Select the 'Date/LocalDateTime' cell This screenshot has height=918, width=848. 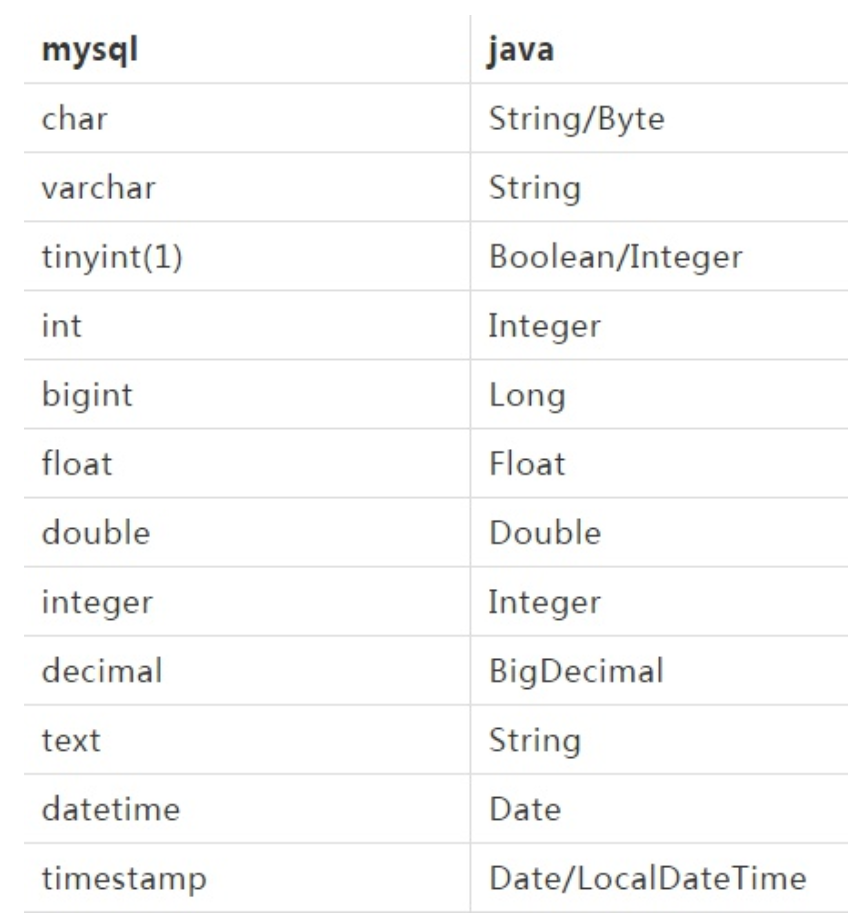coord(647,878)
